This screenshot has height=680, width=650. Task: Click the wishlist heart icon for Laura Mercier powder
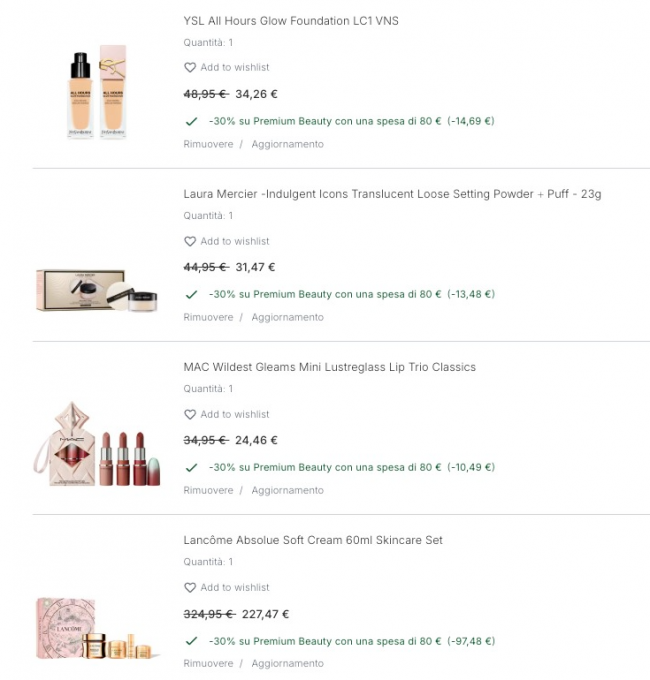[x=190, y=241]
